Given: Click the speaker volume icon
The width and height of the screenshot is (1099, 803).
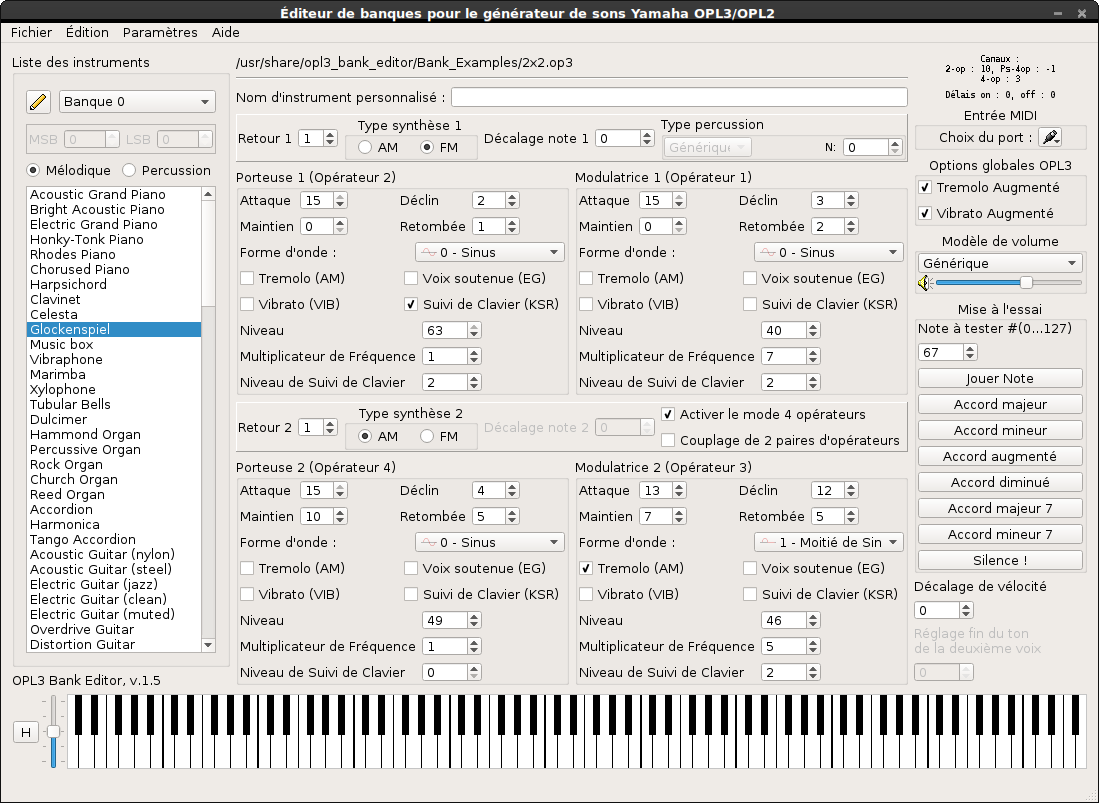Looking at the screenshot, I should 924,283.
